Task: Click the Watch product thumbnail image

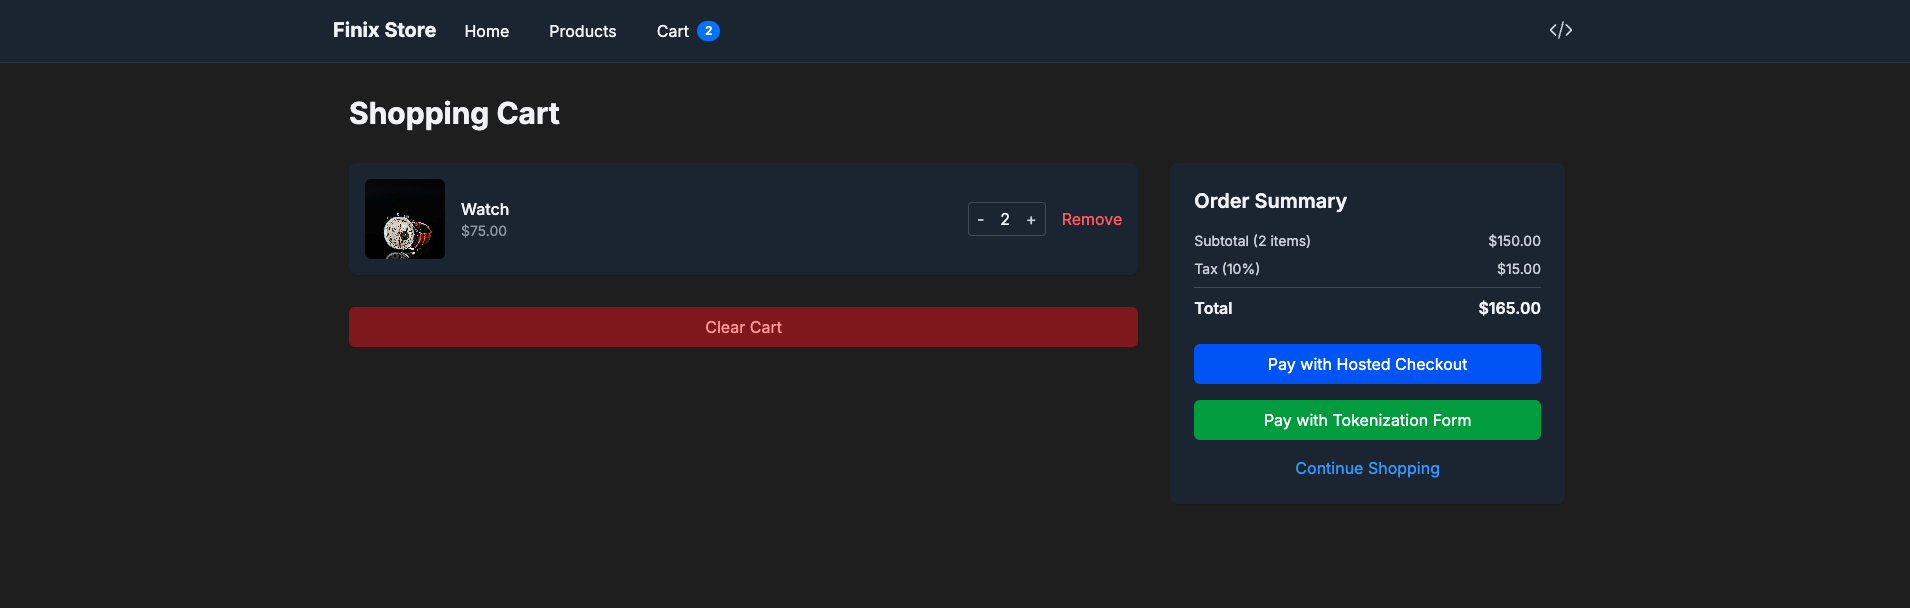Action: (x=404, y=218)
